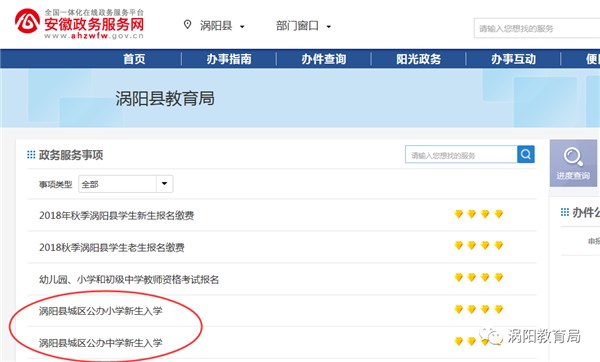Open the 办事指南 navigation tab
600x362 pixels.
(x=229, y=59)
